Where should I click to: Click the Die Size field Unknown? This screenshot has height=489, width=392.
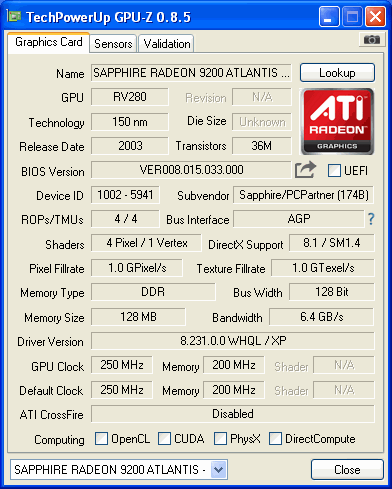click(262, 122)
